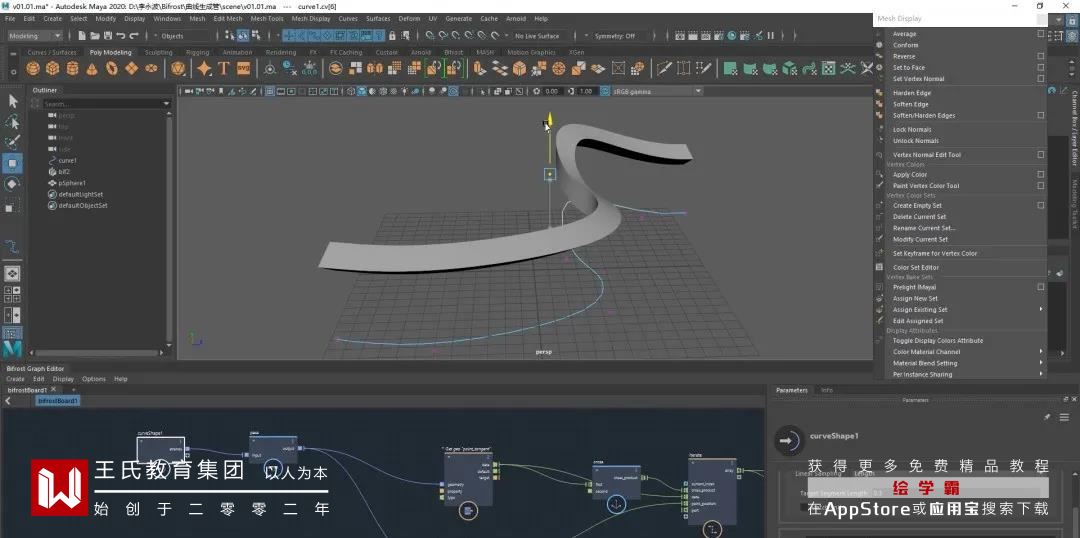1080x538 pixels.
Task: Create a polygon disc from the shelf
Action: [152, 68]
